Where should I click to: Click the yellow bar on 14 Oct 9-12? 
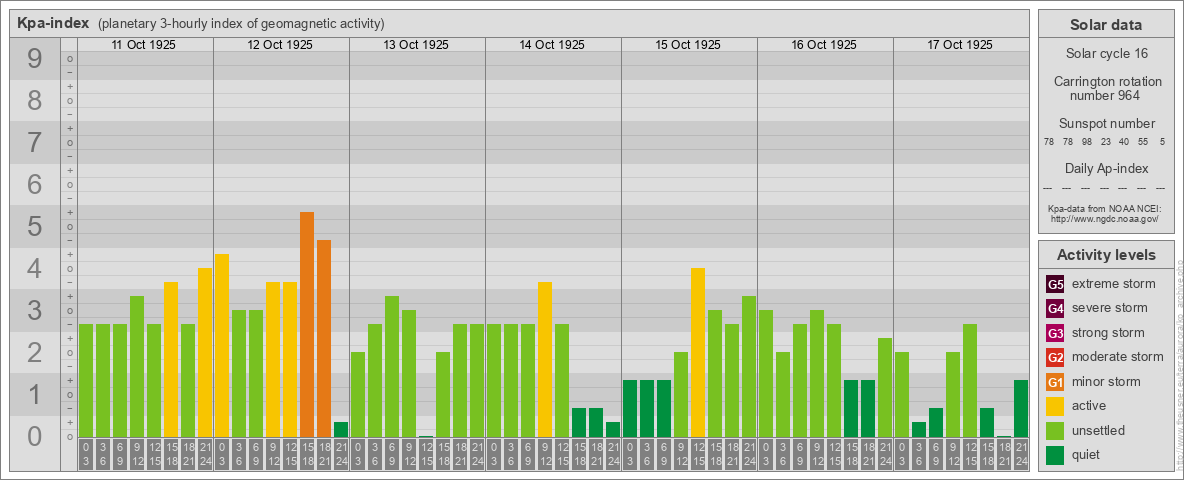(x=544, y=359)
